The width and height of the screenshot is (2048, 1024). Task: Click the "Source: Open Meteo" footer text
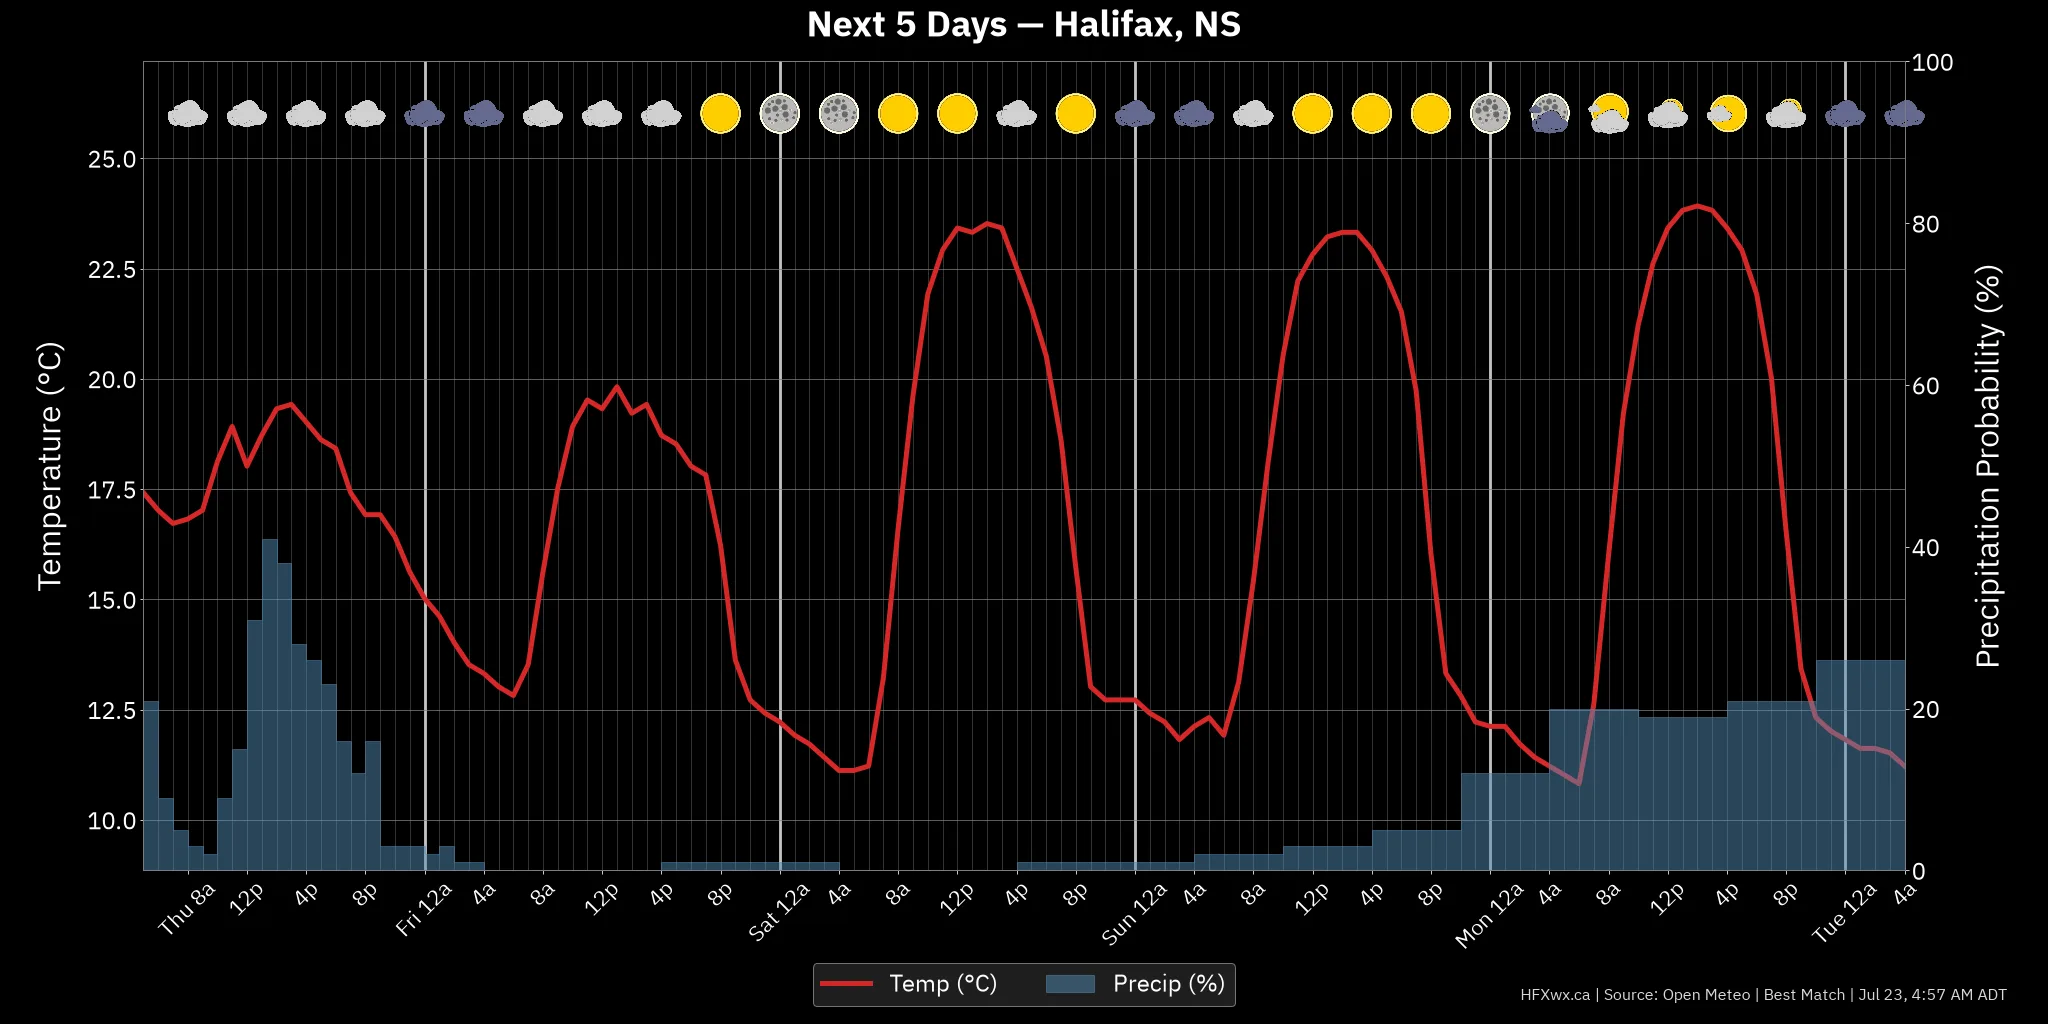pos(1677,995)
